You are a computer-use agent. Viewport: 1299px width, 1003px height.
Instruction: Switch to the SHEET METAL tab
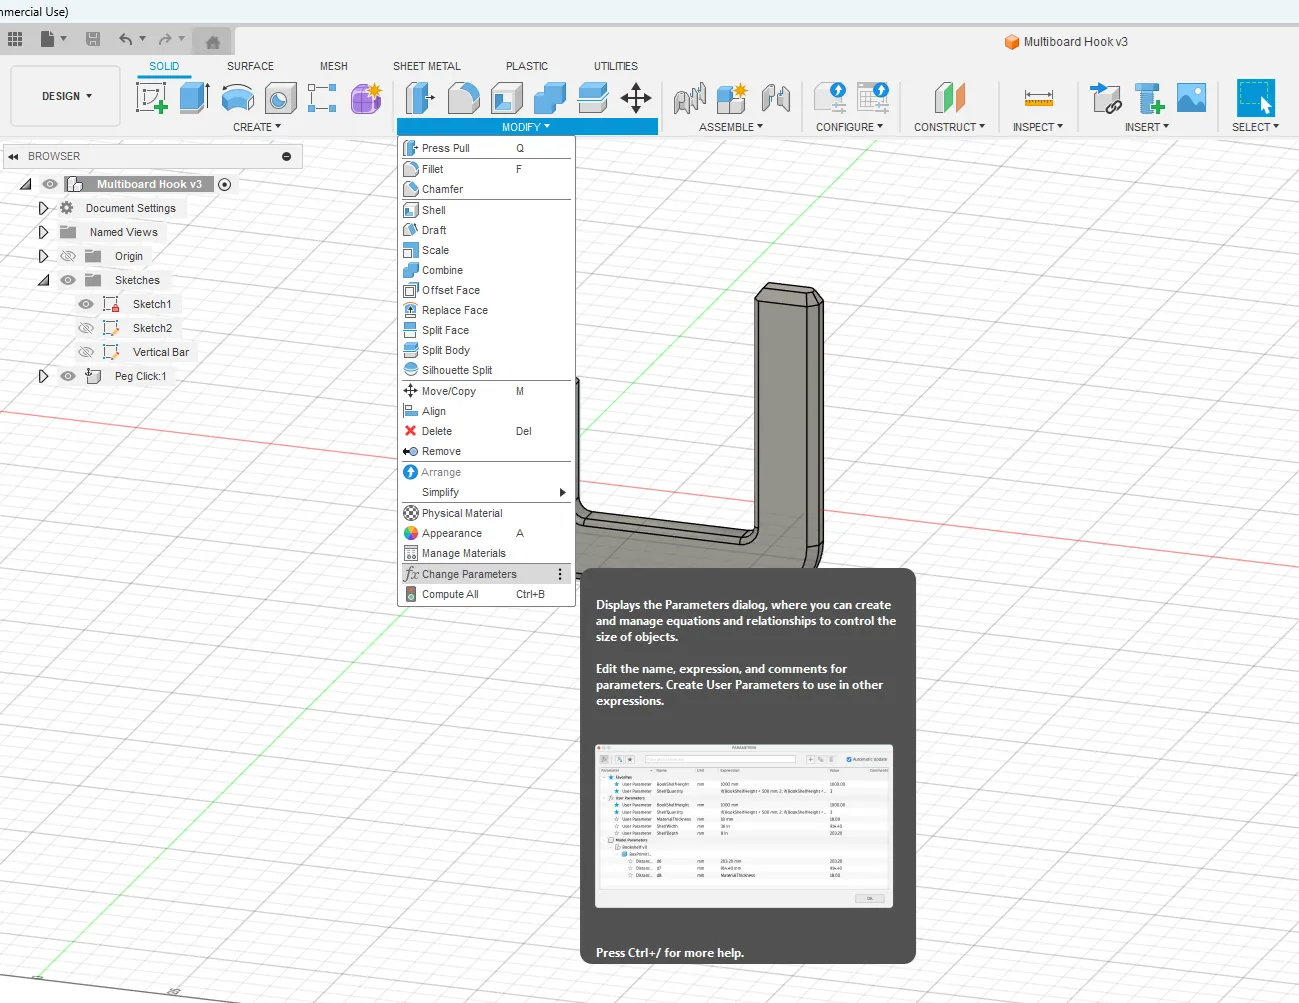tap(426, 66)
